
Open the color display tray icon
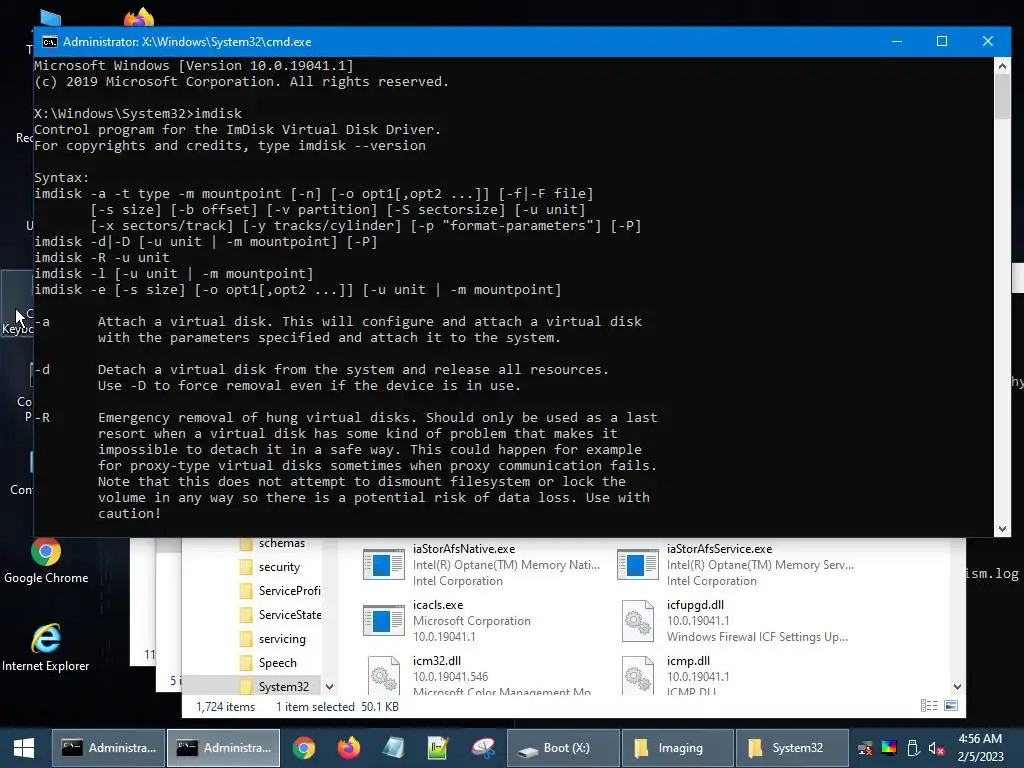[x=889, y=748]
